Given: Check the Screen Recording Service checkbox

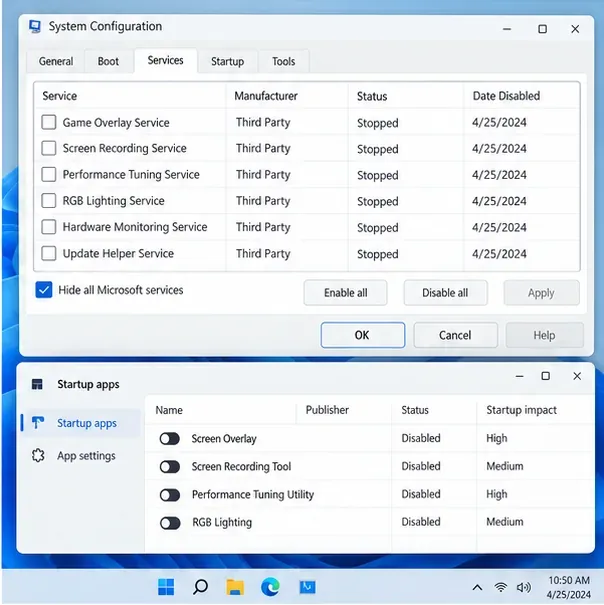Looking at the screenshot, I should [x=49, y=148].
